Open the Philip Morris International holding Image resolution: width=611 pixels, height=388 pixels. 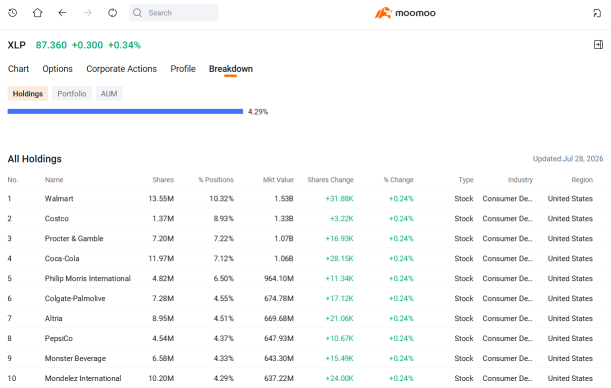point(305,279)
